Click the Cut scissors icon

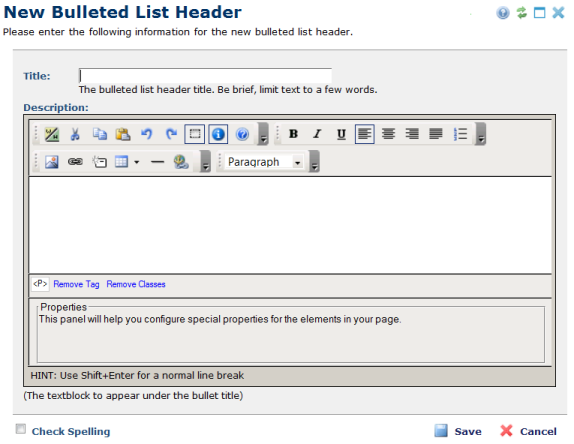[x=75, y=134]
